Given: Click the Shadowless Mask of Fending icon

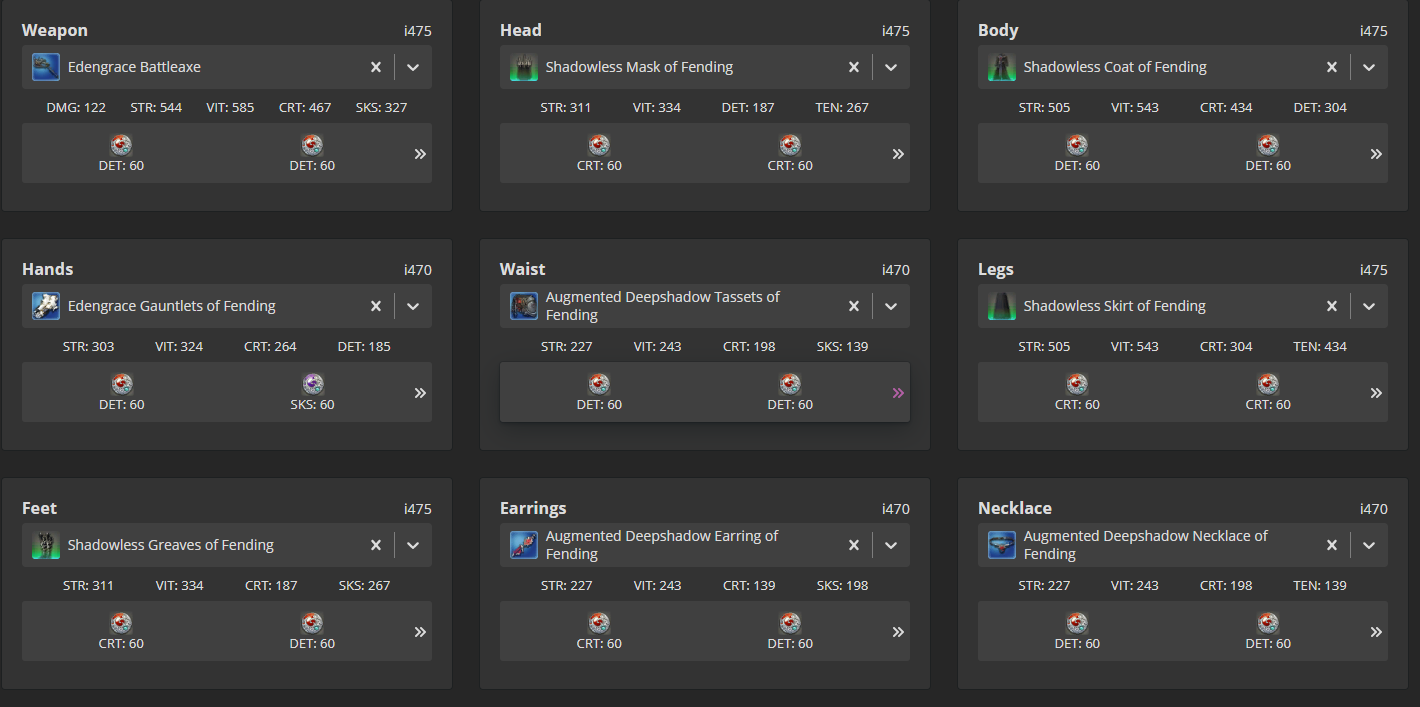Looking at the screenshot, I should tap(524, 67).
